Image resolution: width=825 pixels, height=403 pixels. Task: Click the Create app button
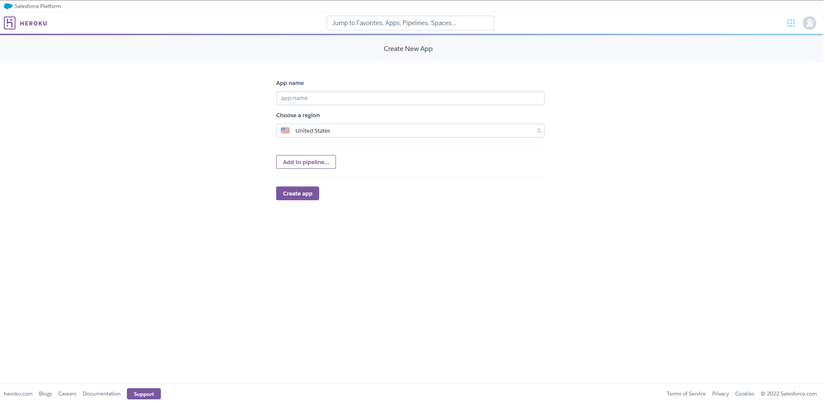tap(297, 194)
